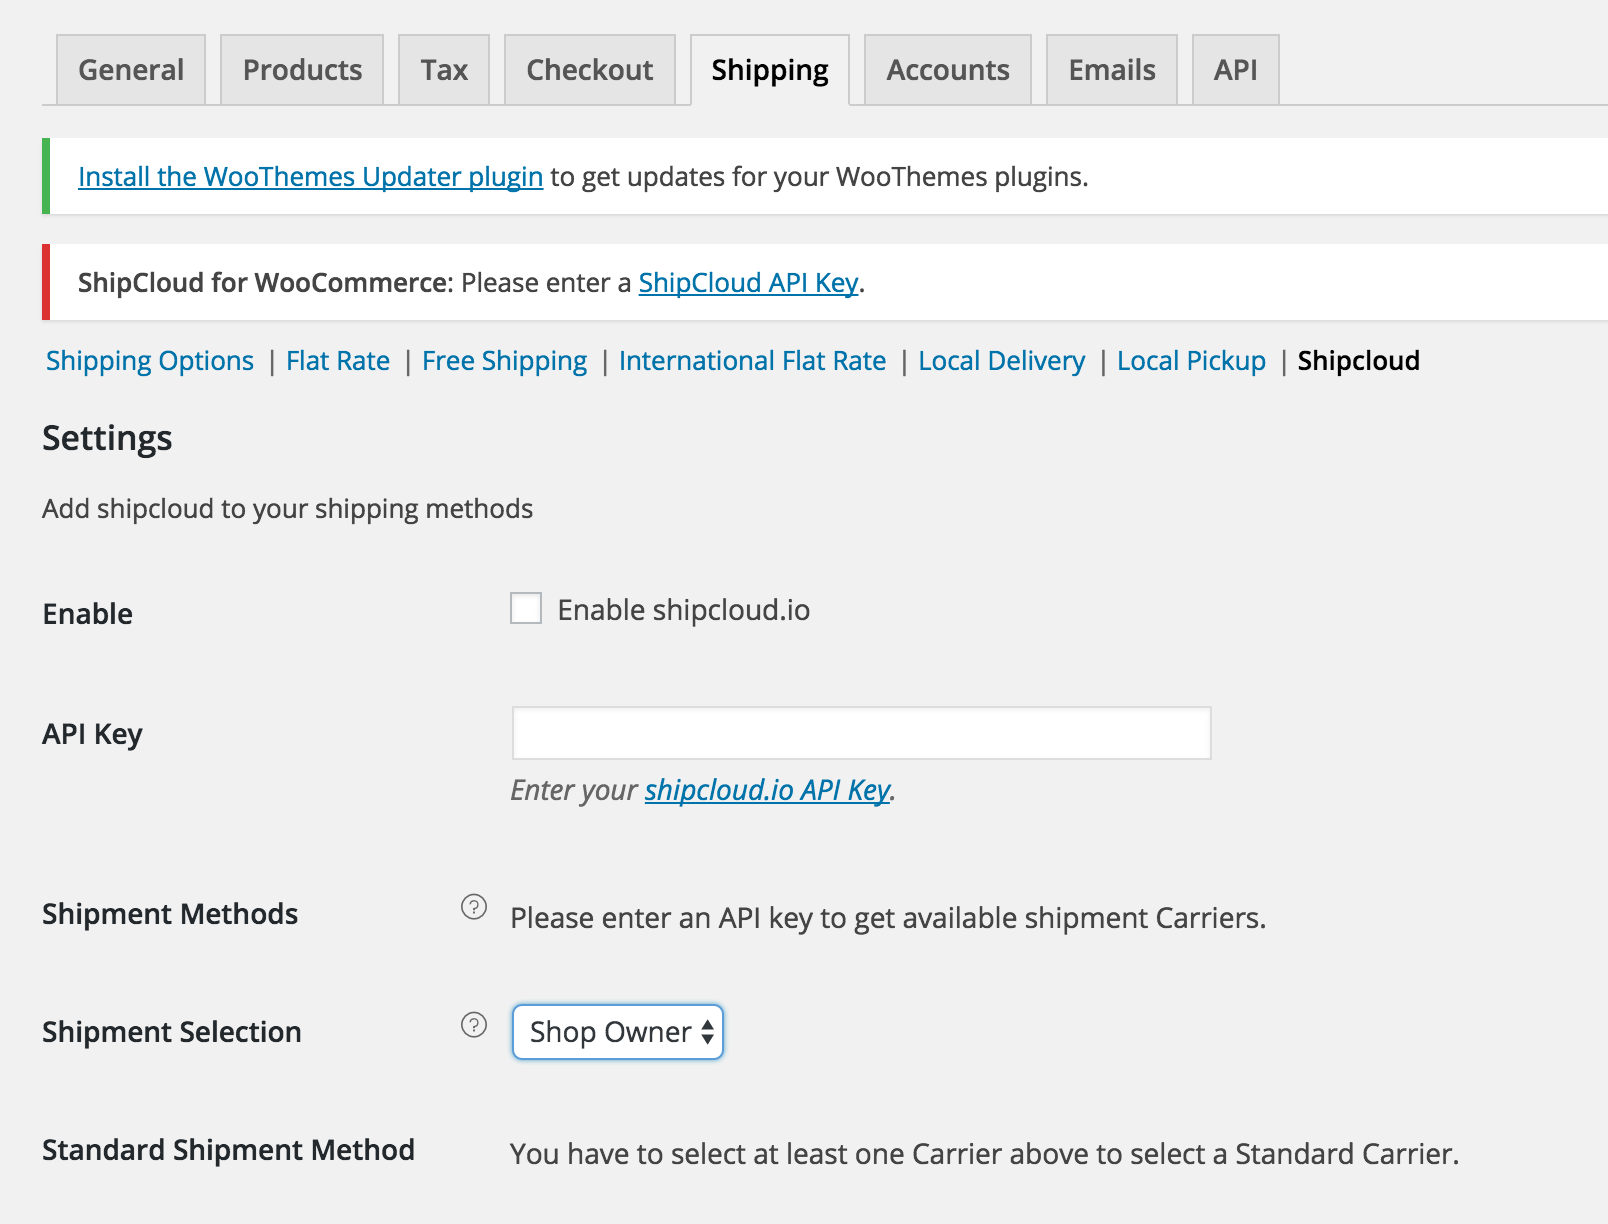Click the Shipment Methods label
The width and height of the screenshot is (1608, 1224).
coord(170,914)
